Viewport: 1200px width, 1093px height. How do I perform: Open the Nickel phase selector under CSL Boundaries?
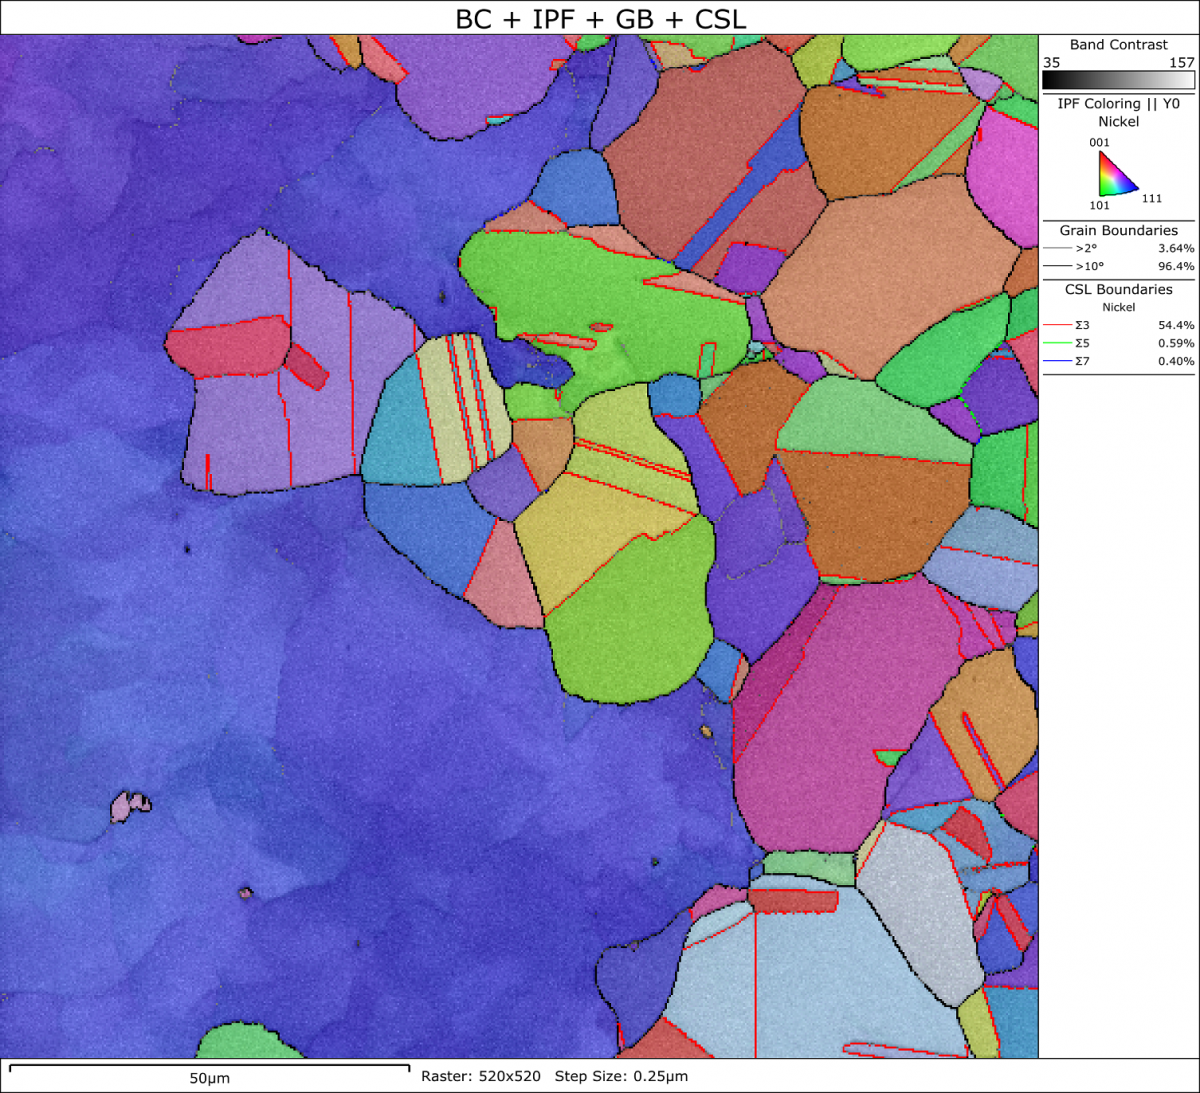[1117, 307]
